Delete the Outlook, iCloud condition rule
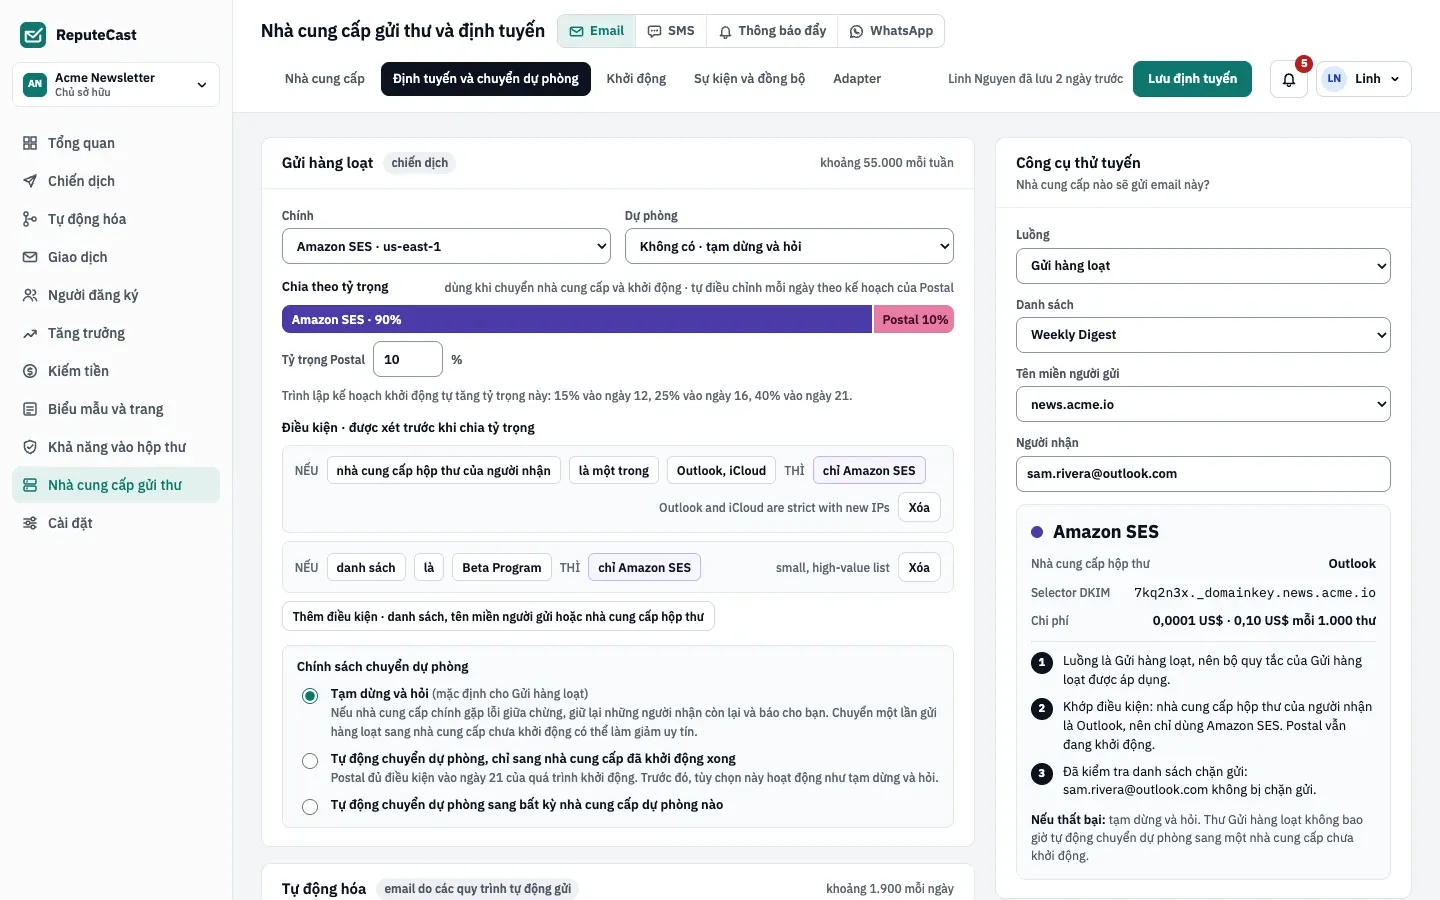 click(919, 508)
